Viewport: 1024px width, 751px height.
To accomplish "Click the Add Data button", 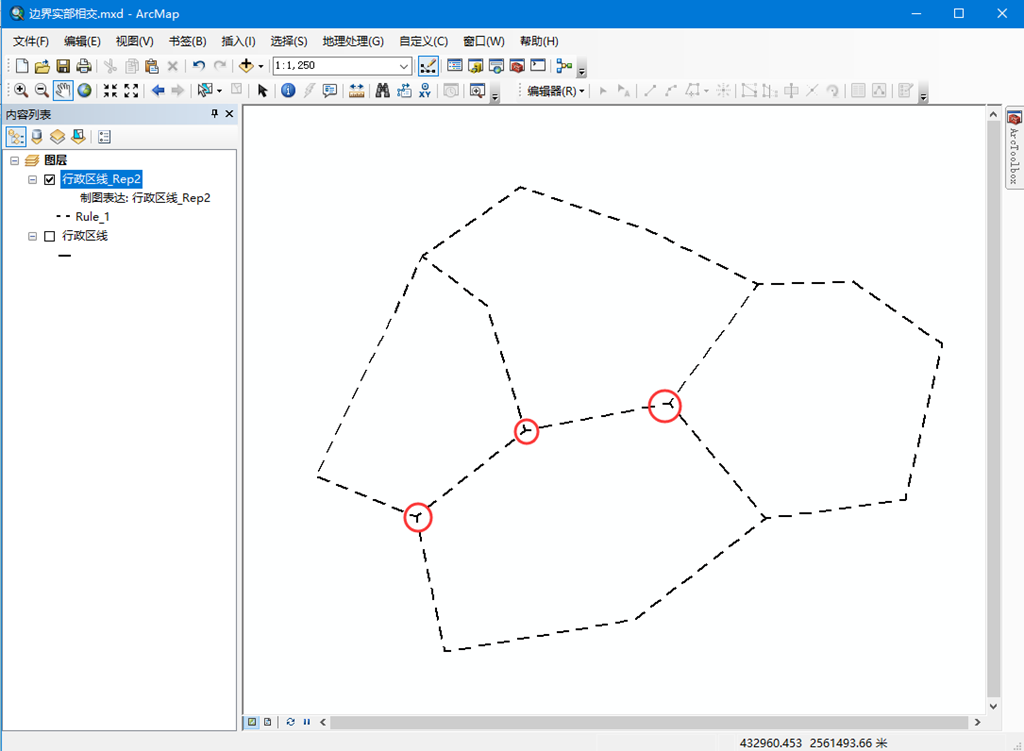I will (x=246, y=66).
